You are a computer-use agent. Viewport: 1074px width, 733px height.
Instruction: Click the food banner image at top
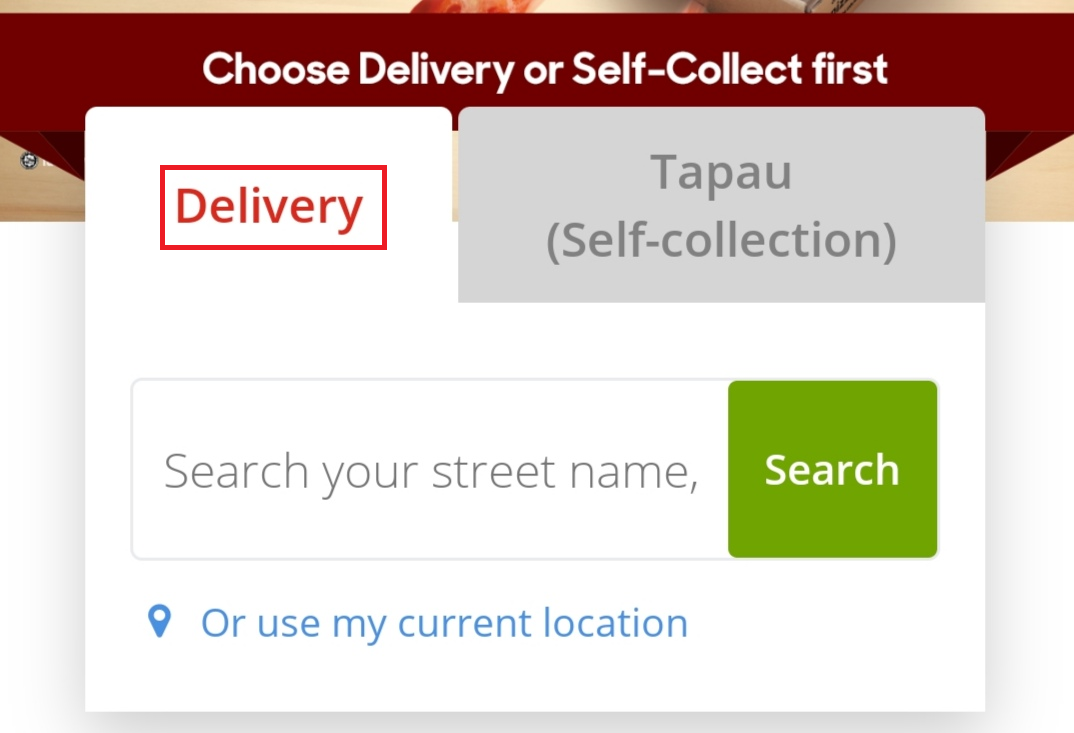click(x=537, y=7)
